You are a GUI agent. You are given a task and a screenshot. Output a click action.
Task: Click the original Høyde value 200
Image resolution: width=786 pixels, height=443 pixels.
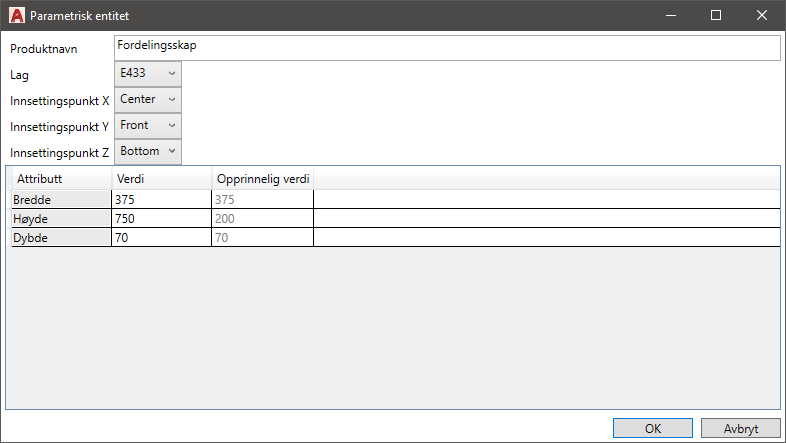[262, 219]
